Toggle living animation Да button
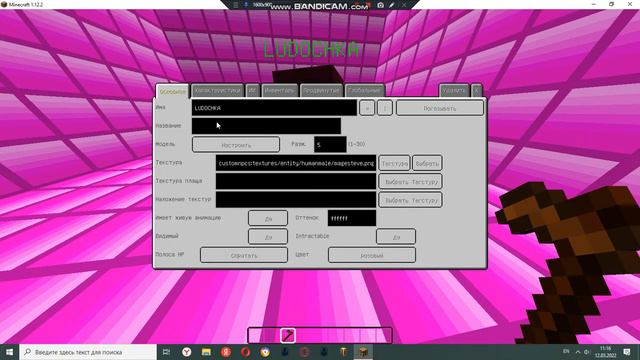 click(x=268, y=218)
